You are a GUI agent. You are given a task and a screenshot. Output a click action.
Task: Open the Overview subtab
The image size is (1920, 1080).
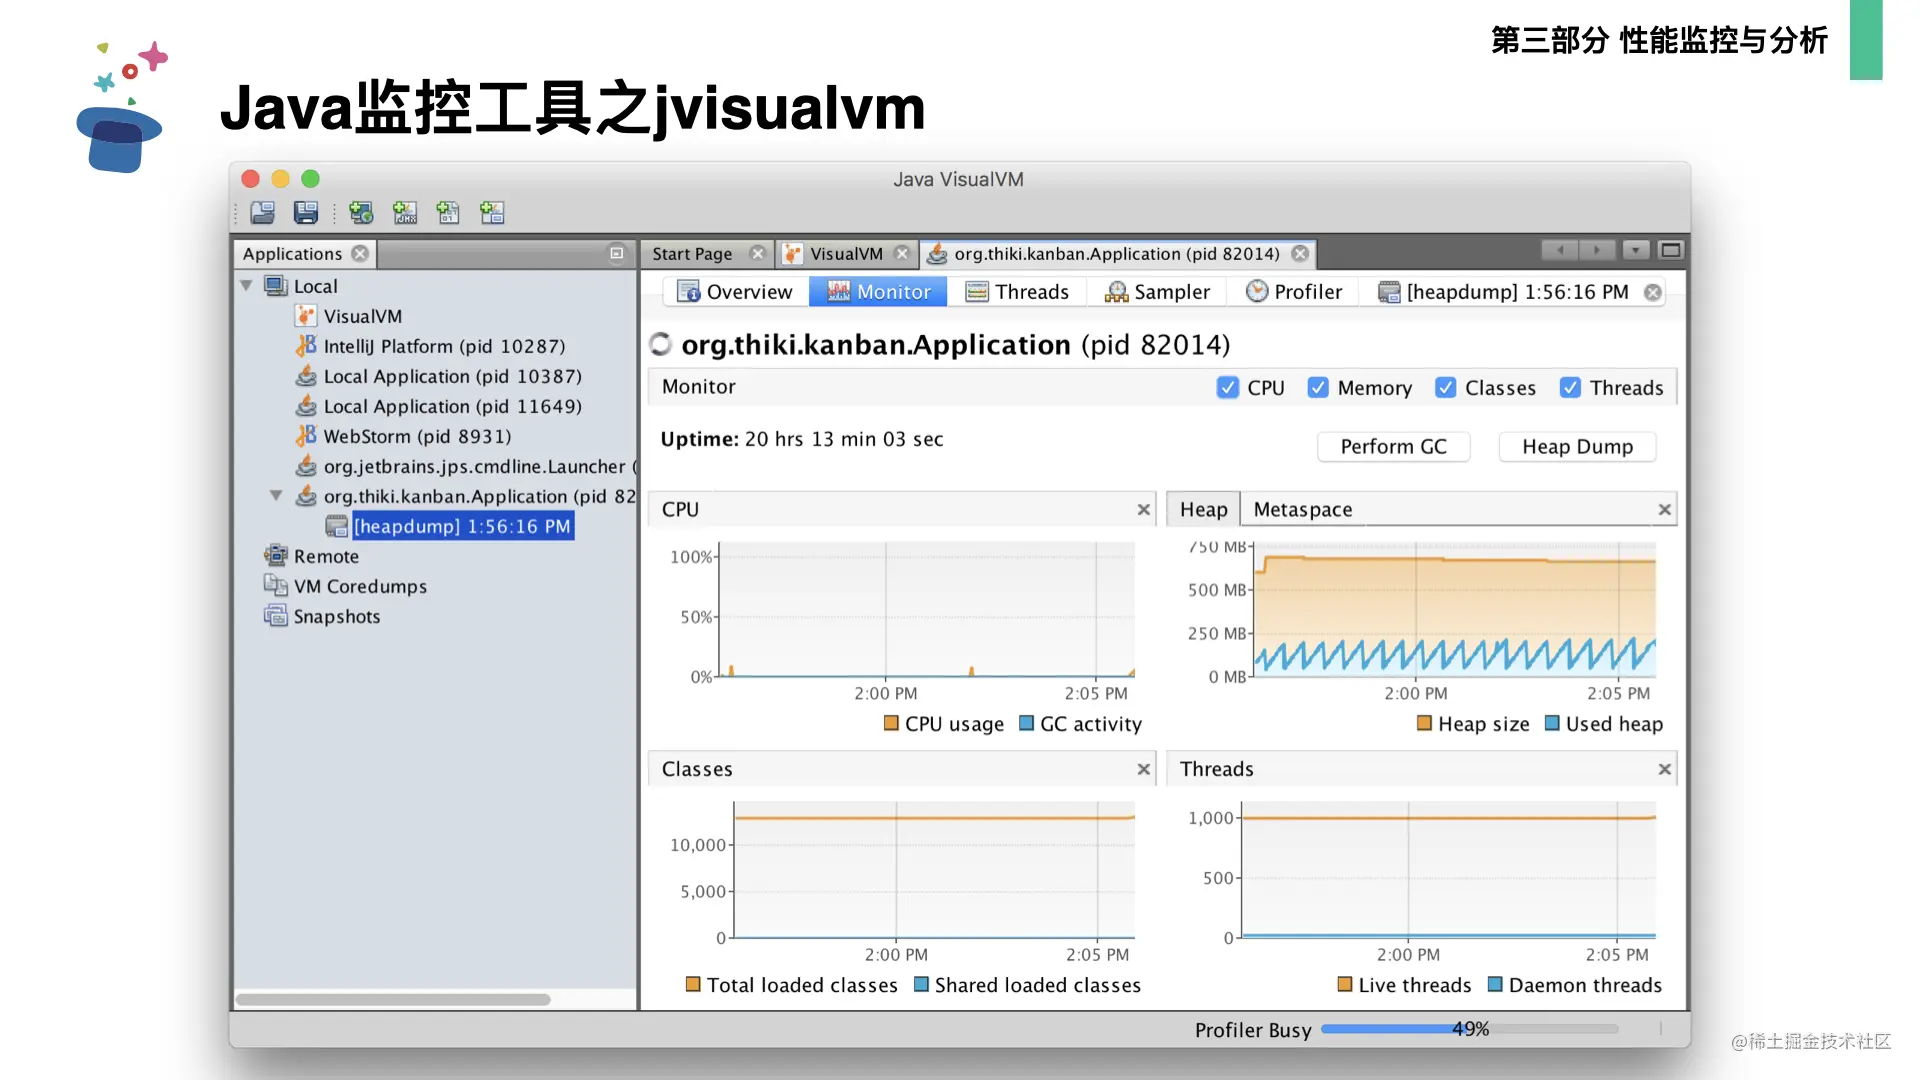click(735, 292)
